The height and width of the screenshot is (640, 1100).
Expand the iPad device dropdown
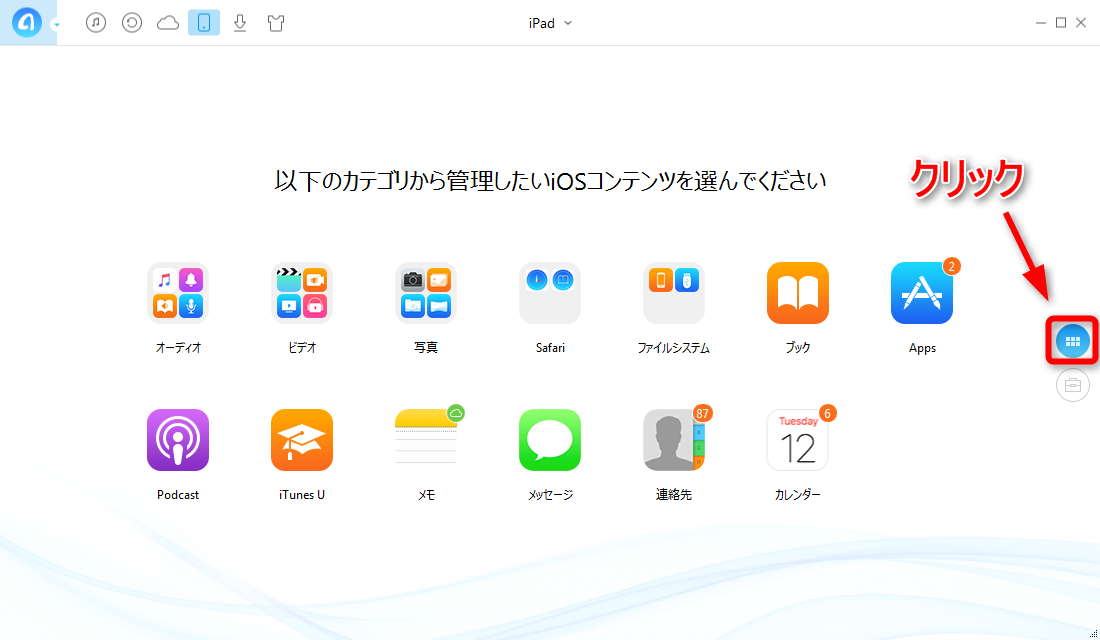coord(550,23)
